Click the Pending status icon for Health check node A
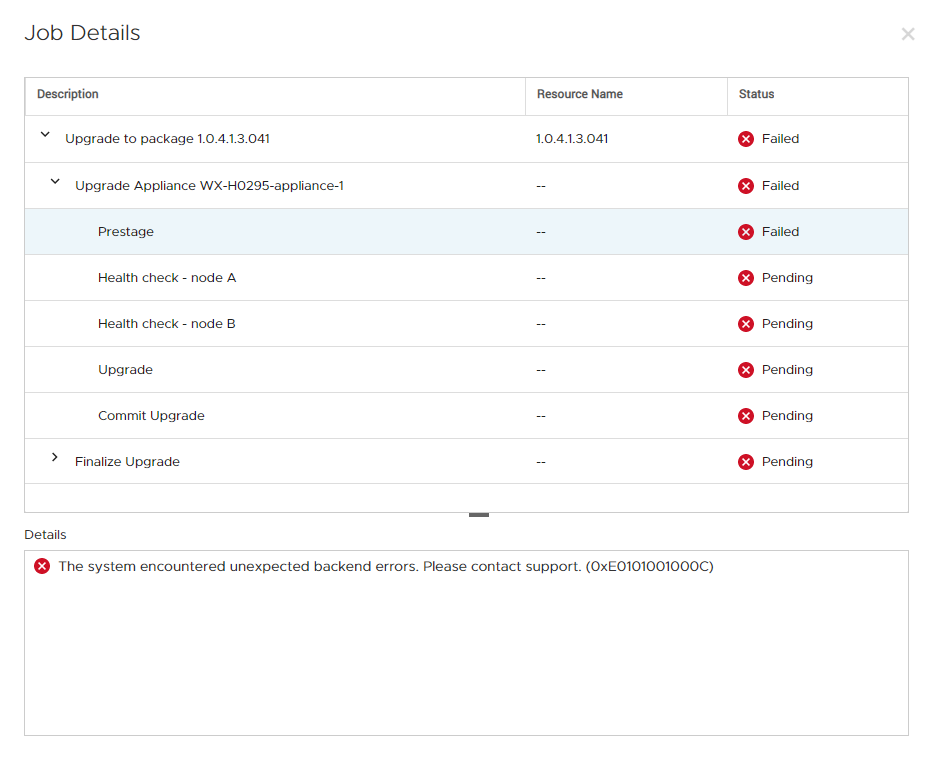The height and width of the screenshot is (776, 927). click(x=745, y=277)
